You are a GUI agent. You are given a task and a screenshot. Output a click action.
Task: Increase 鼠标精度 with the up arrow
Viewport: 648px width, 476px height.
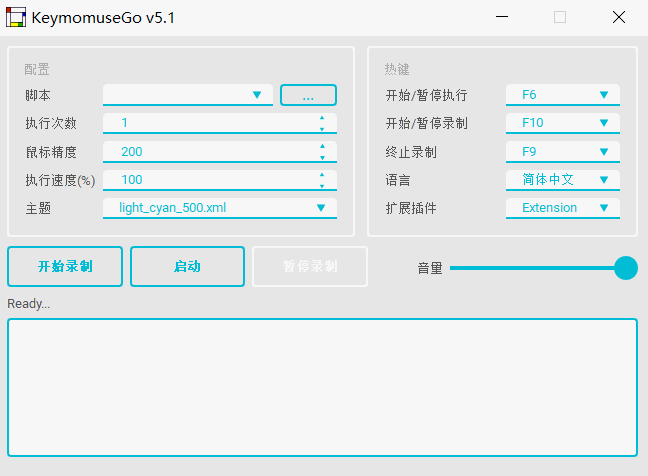[x=322, y=146]
